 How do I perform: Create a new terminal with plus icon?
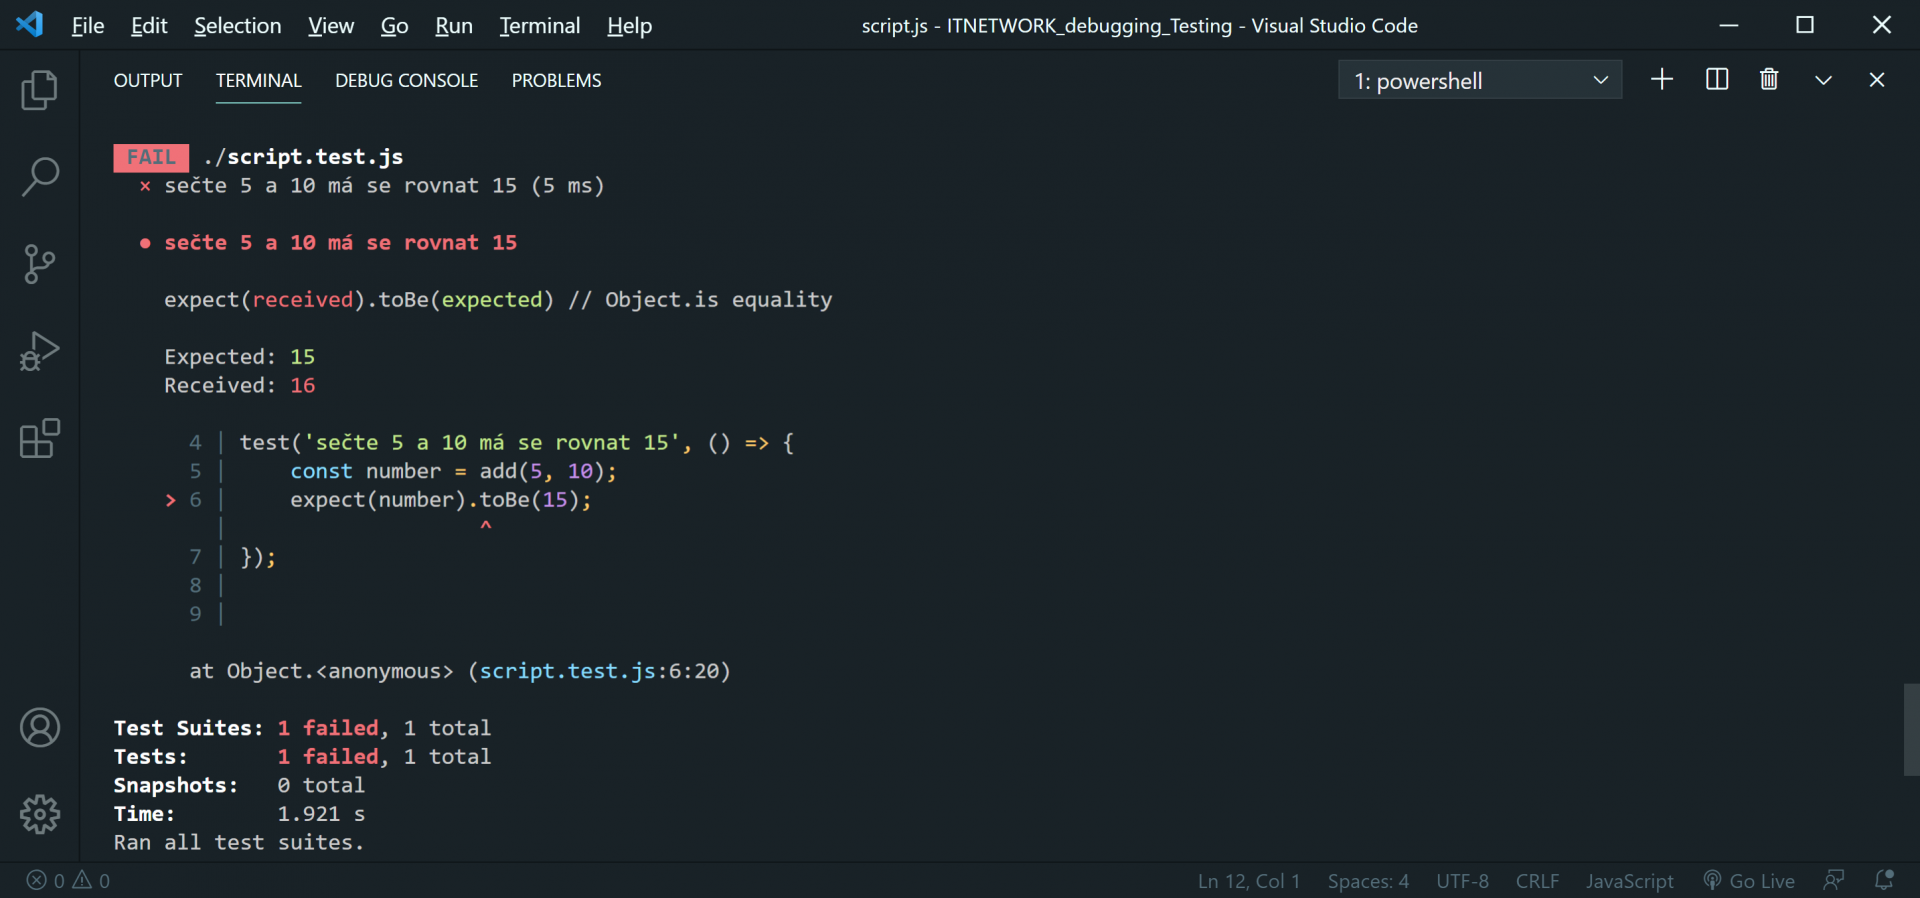1662,80
